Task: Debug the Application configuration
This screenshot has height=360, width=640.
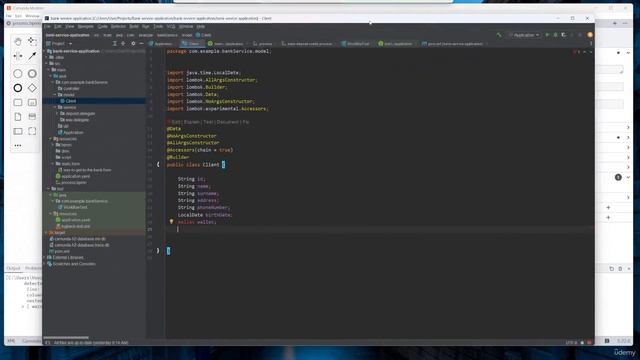Action: pyautogui.click(x=555, y=35)
